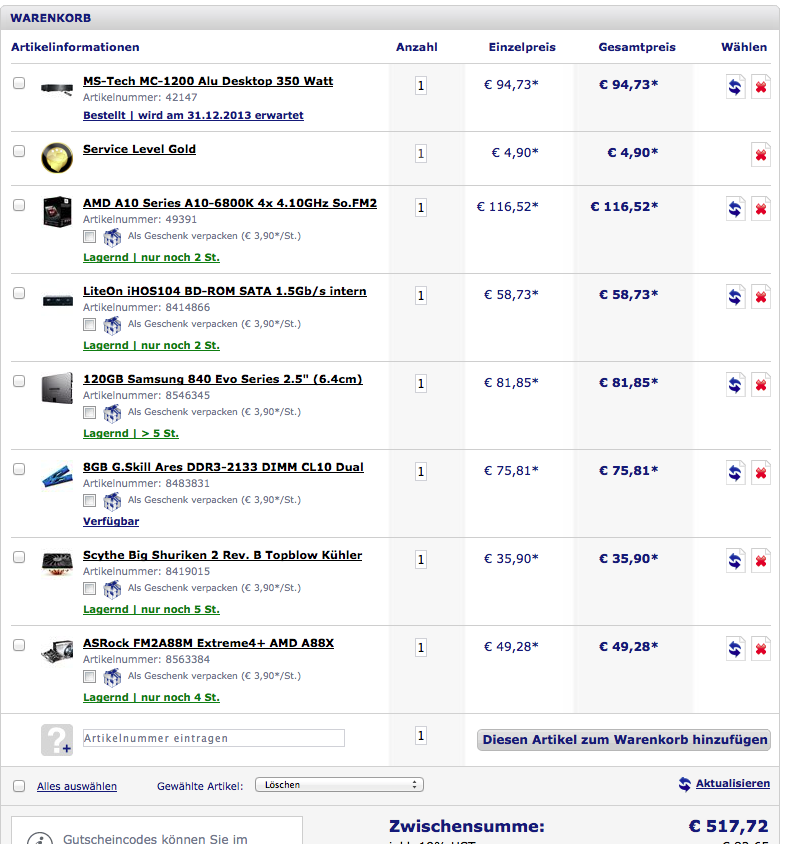The height and width of the screenshot is (844, 790).
Task: Click gift box icon under AMD A10
Action: click(x=112, y=237)
